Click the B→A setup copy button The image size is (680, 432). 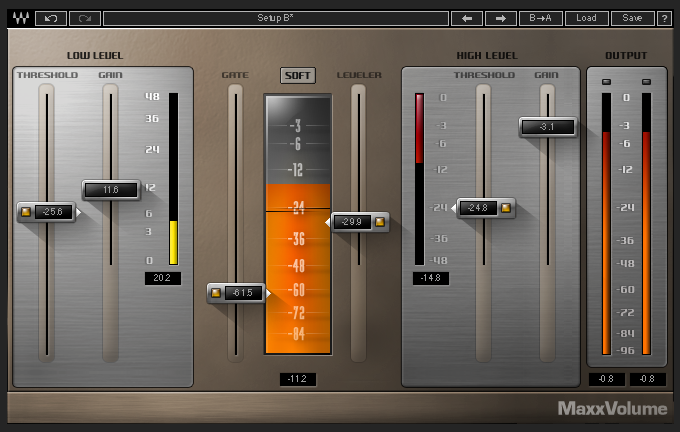click(x=540, y=18)
